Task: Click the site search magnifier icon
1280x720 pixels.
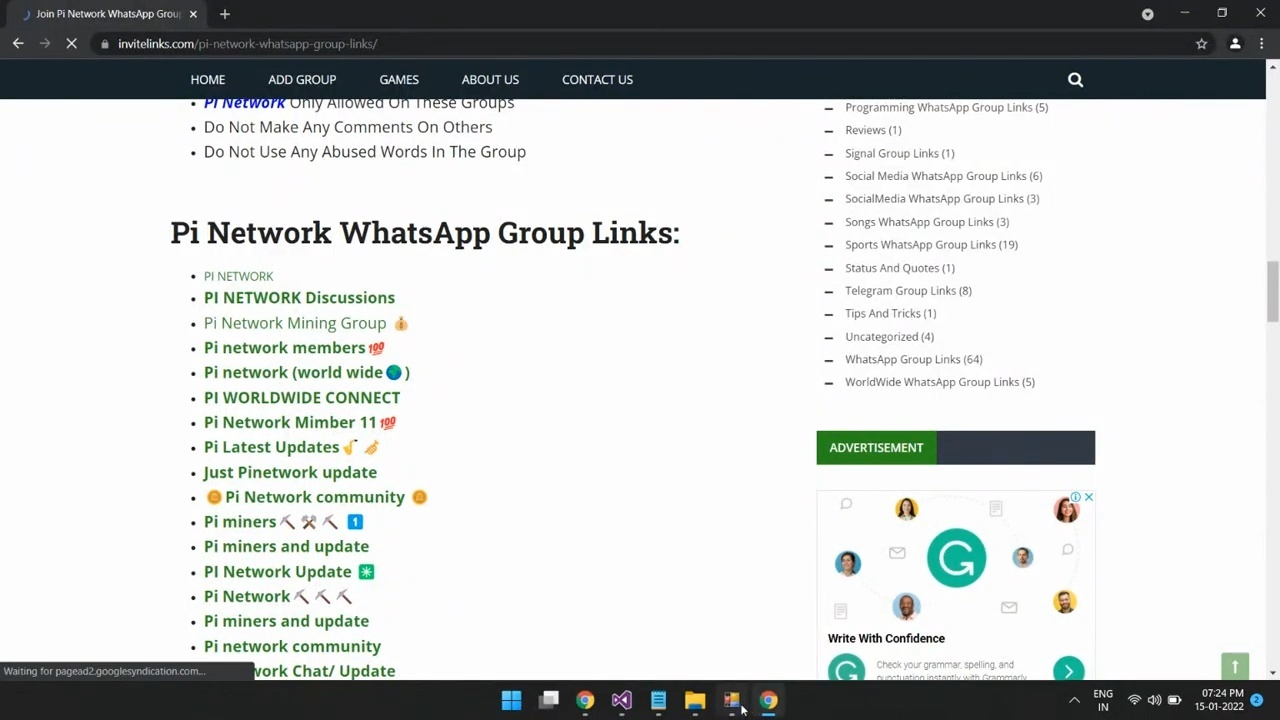Action: [1075, 80]
